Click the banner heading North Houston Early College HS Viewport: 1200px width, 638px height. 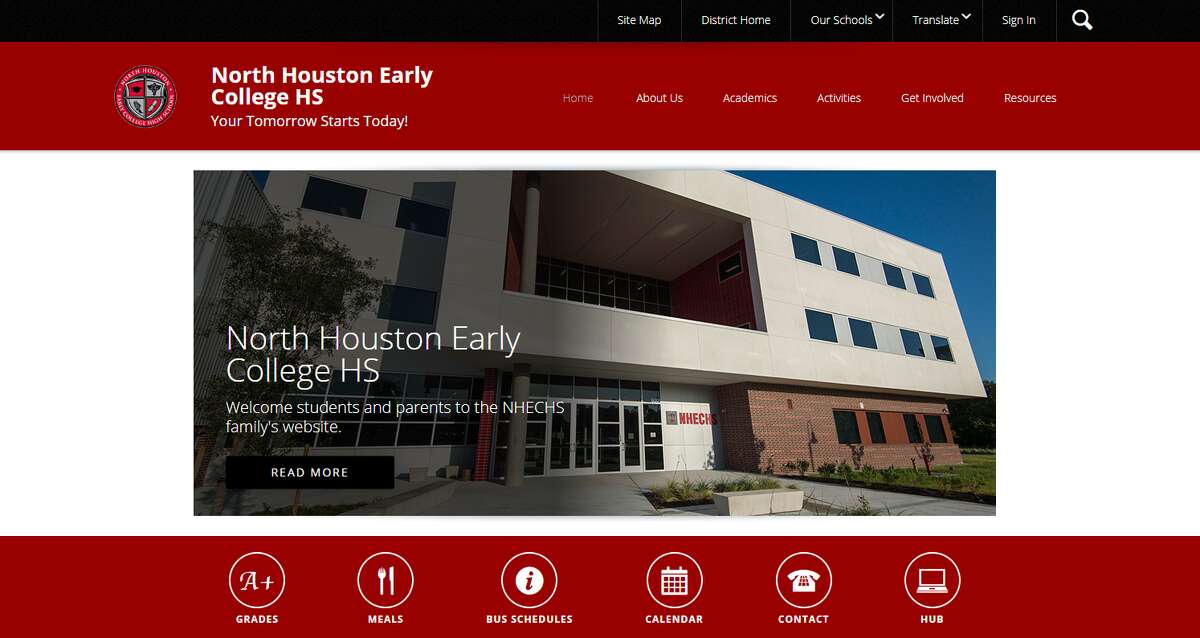coord(373,354)
